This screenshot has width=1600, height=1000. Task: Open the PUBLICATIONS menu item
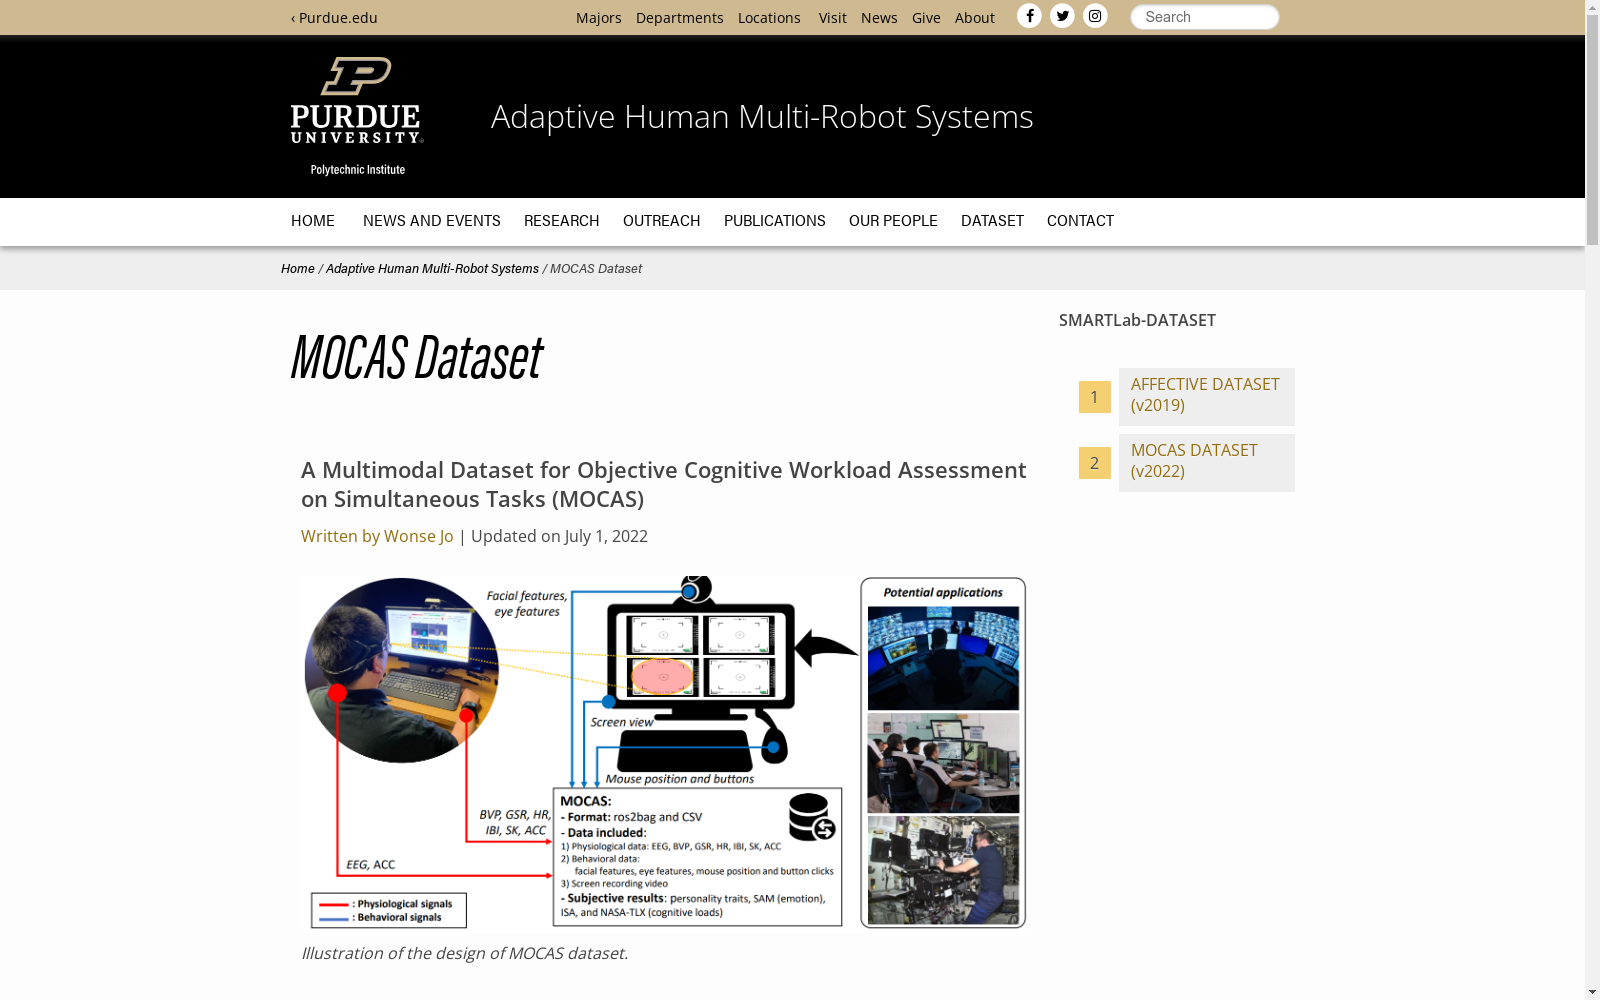tap(774, 221)
